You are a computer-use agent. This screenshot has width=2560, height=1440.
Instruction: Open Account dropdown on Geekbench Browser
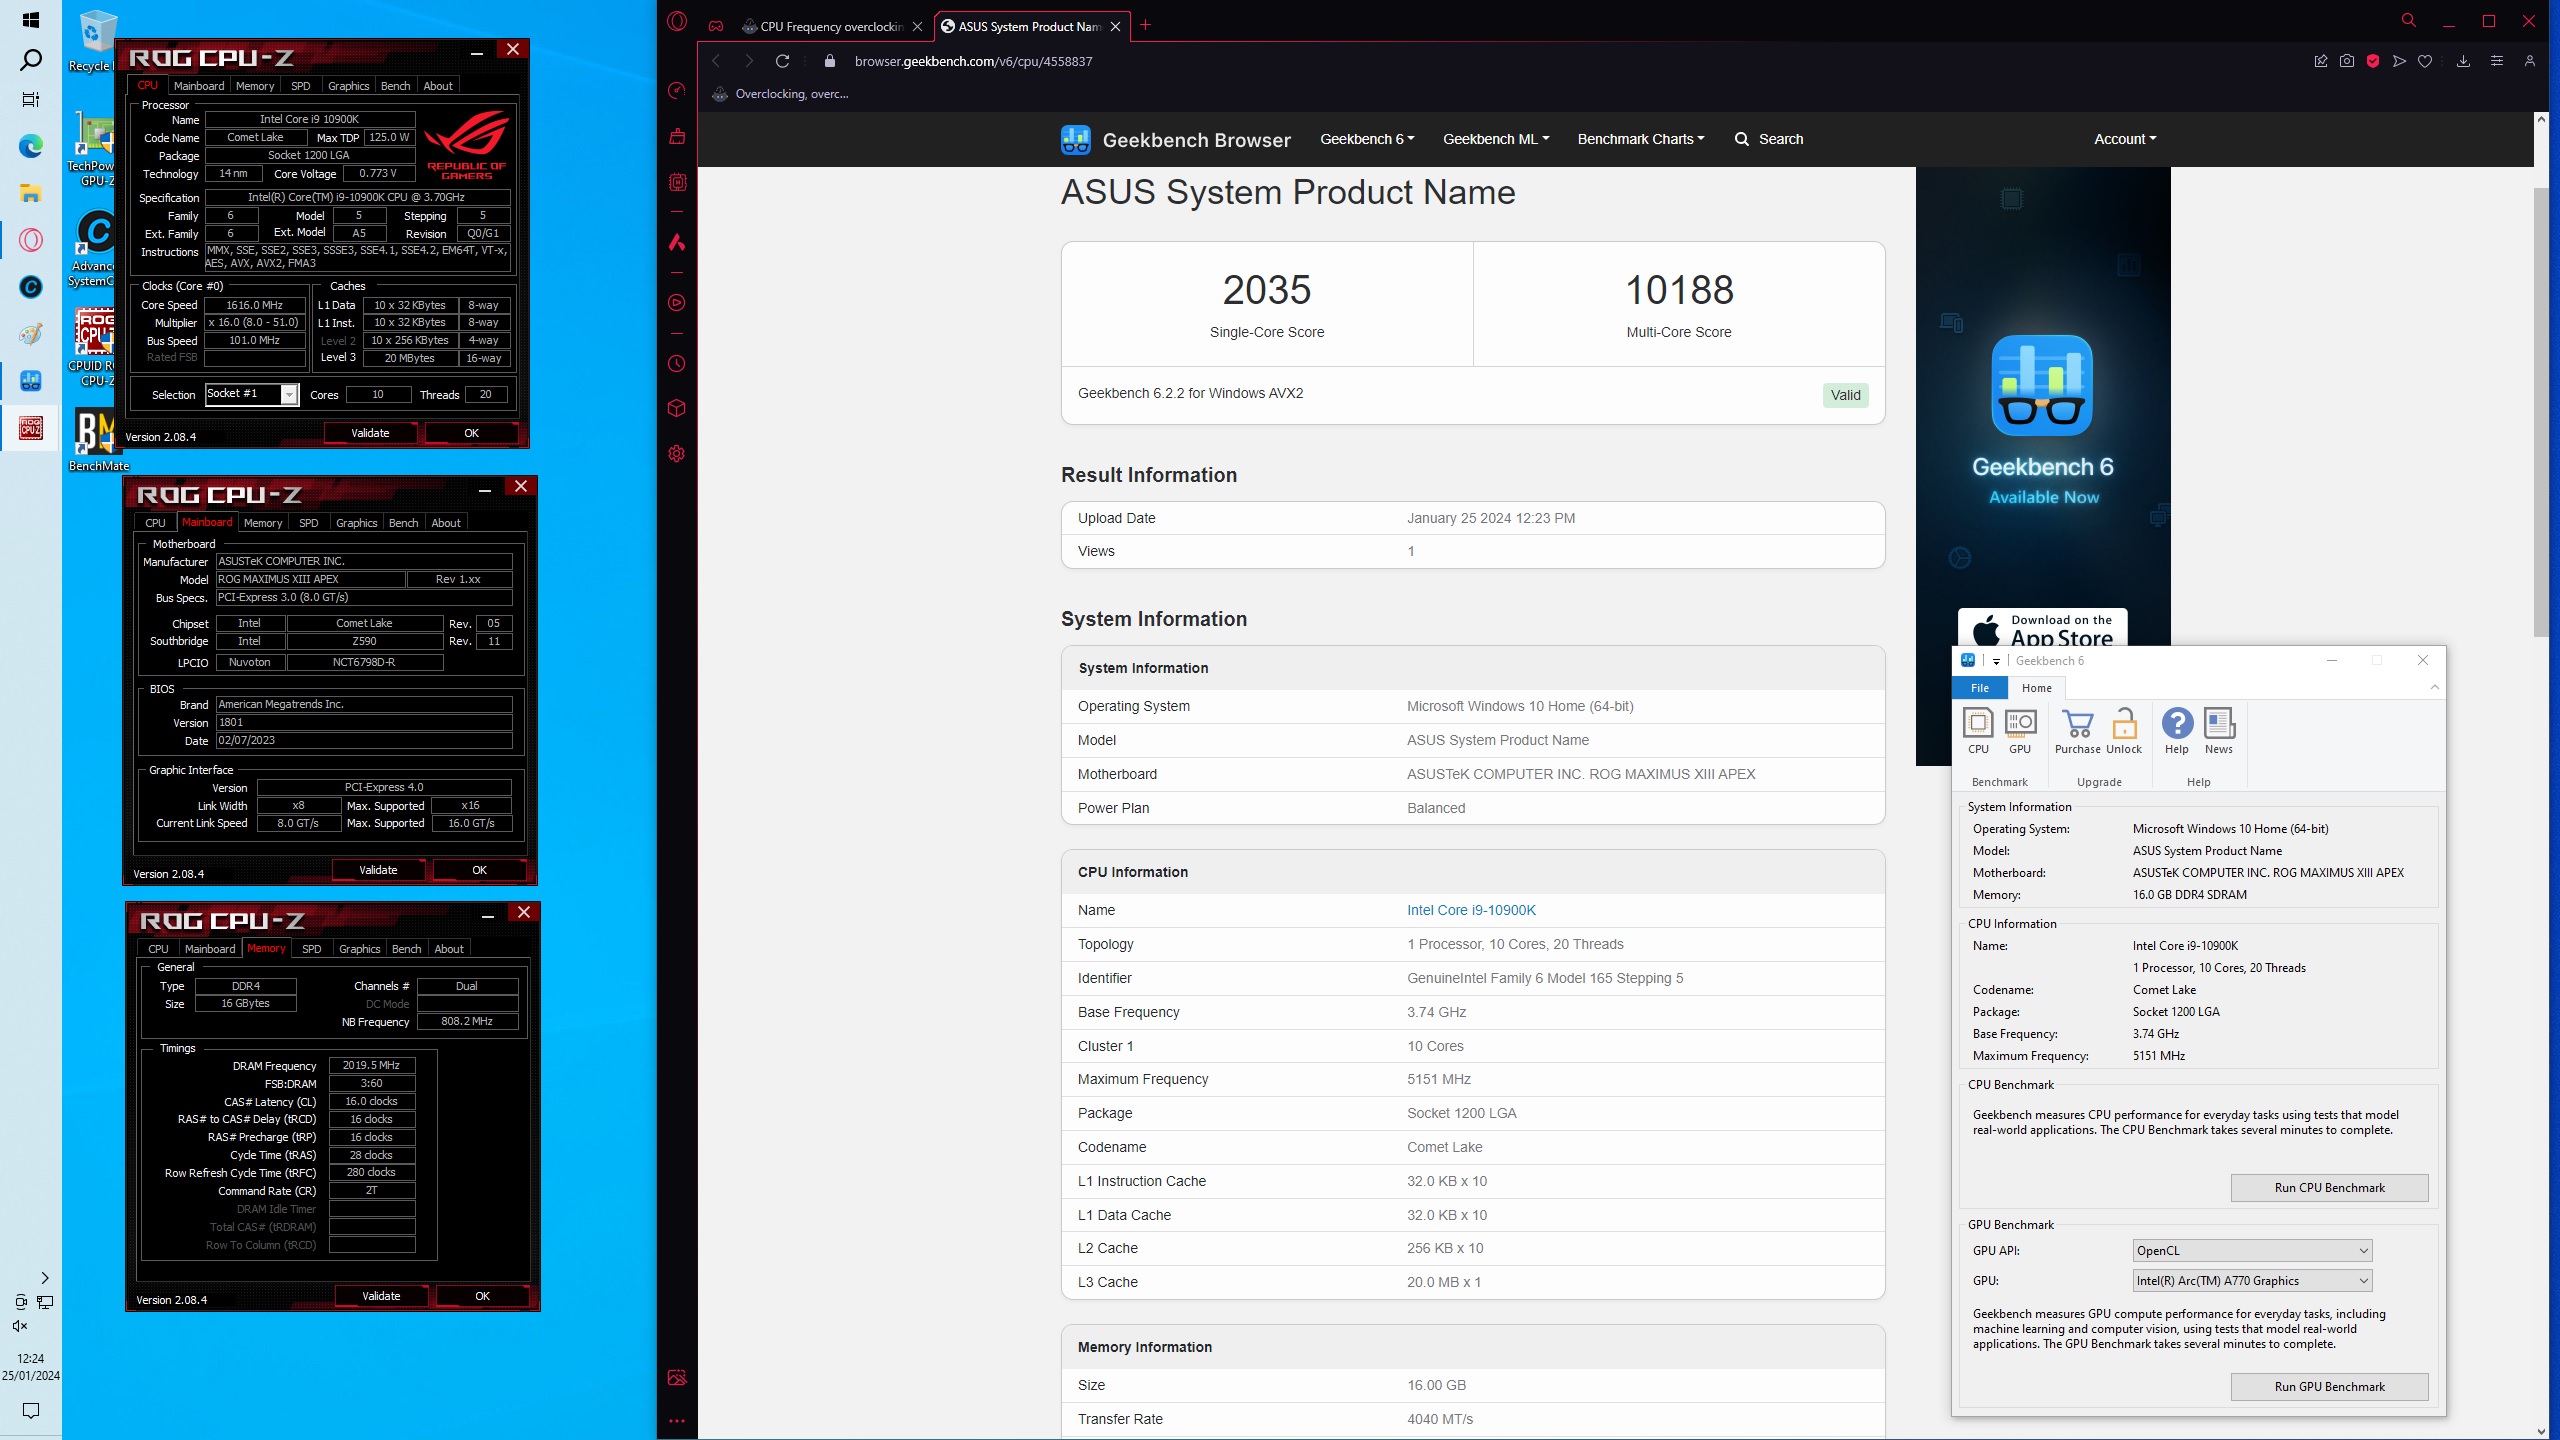coord(2125,139)
